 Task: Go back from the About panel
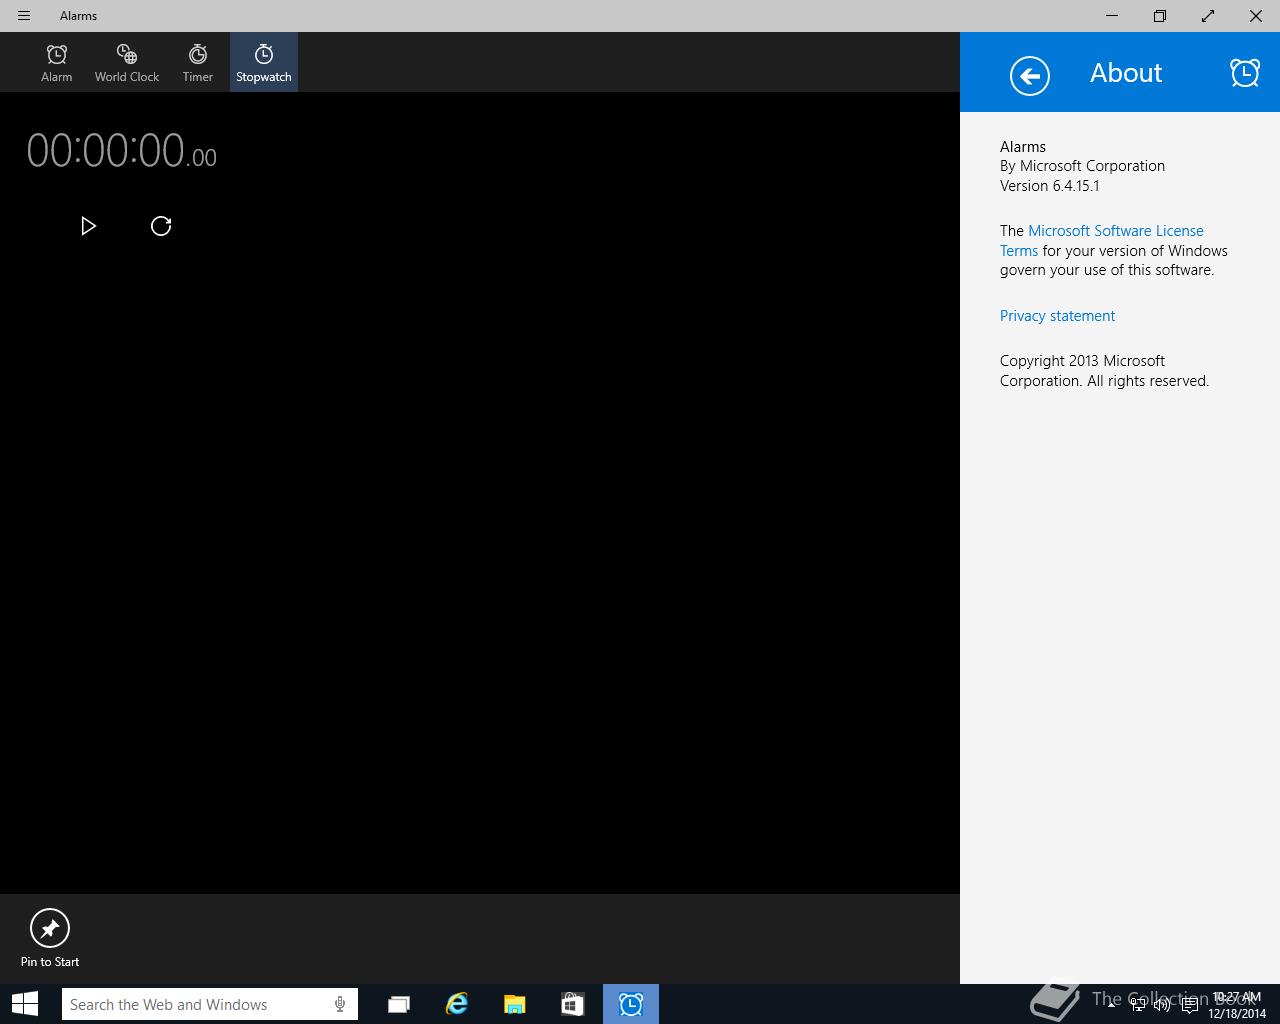pyautogui.click(x=1030, y=76)
